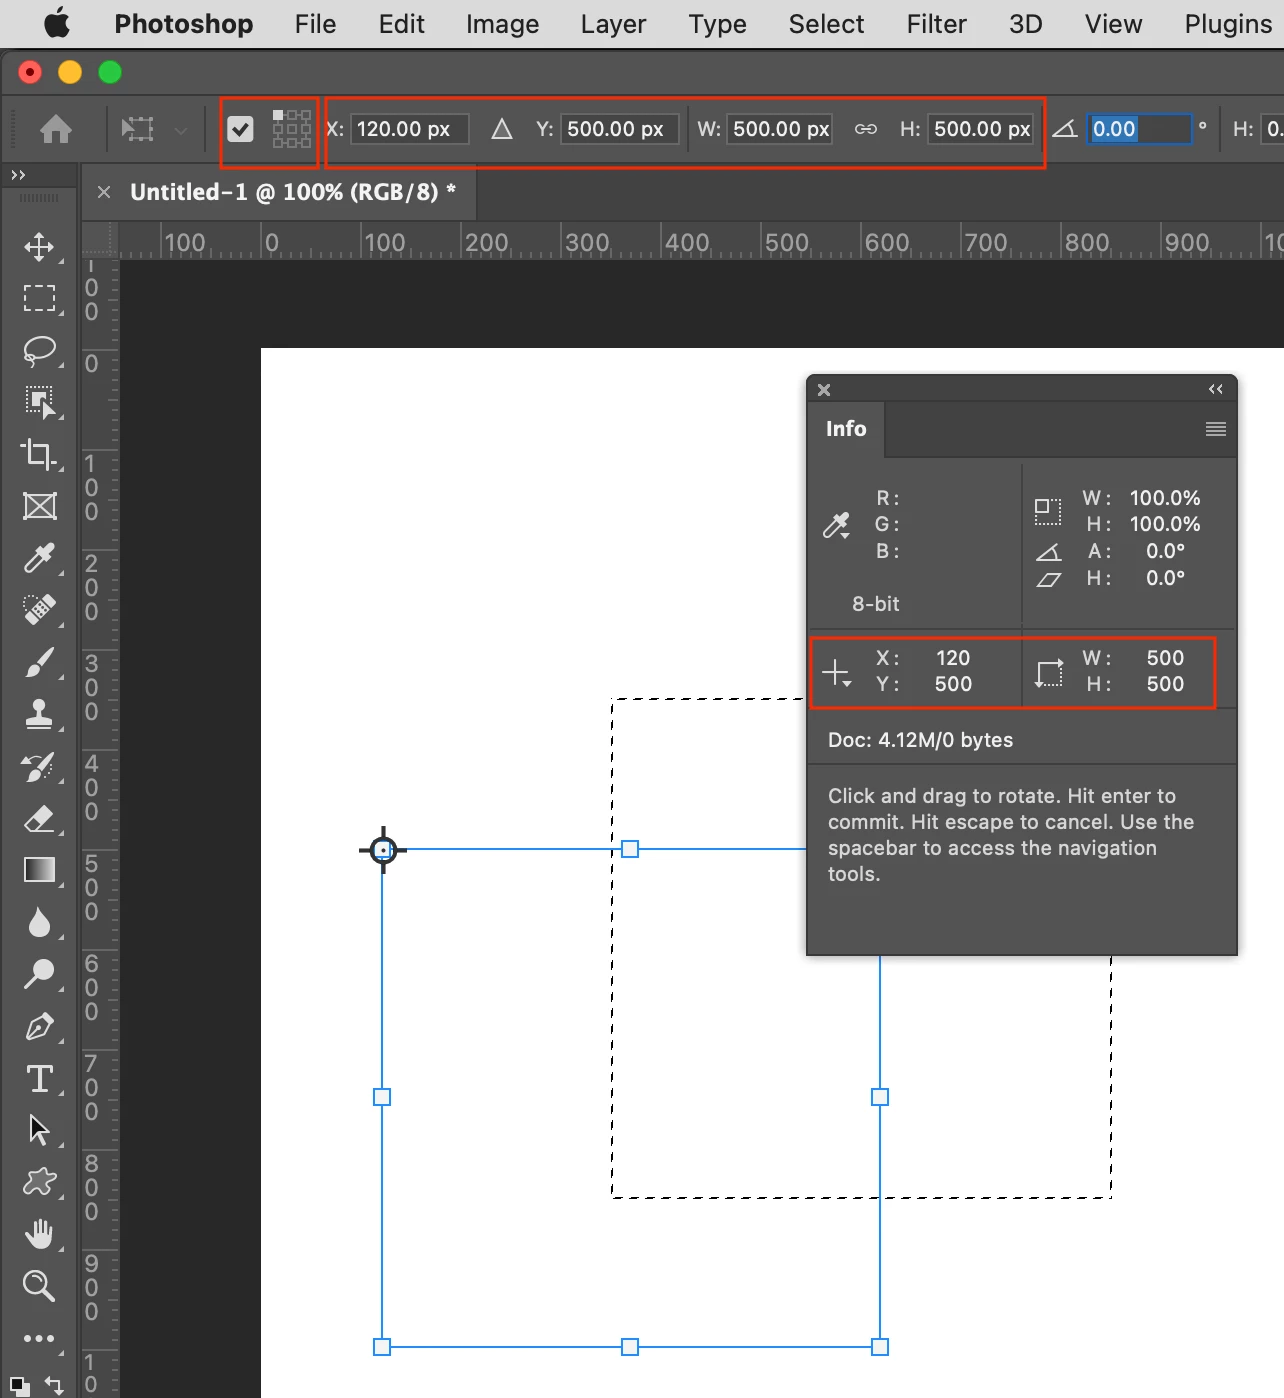Open the Info panel options menu
This screenshot has width=1284, height=1398.
tap(1216, 429)
